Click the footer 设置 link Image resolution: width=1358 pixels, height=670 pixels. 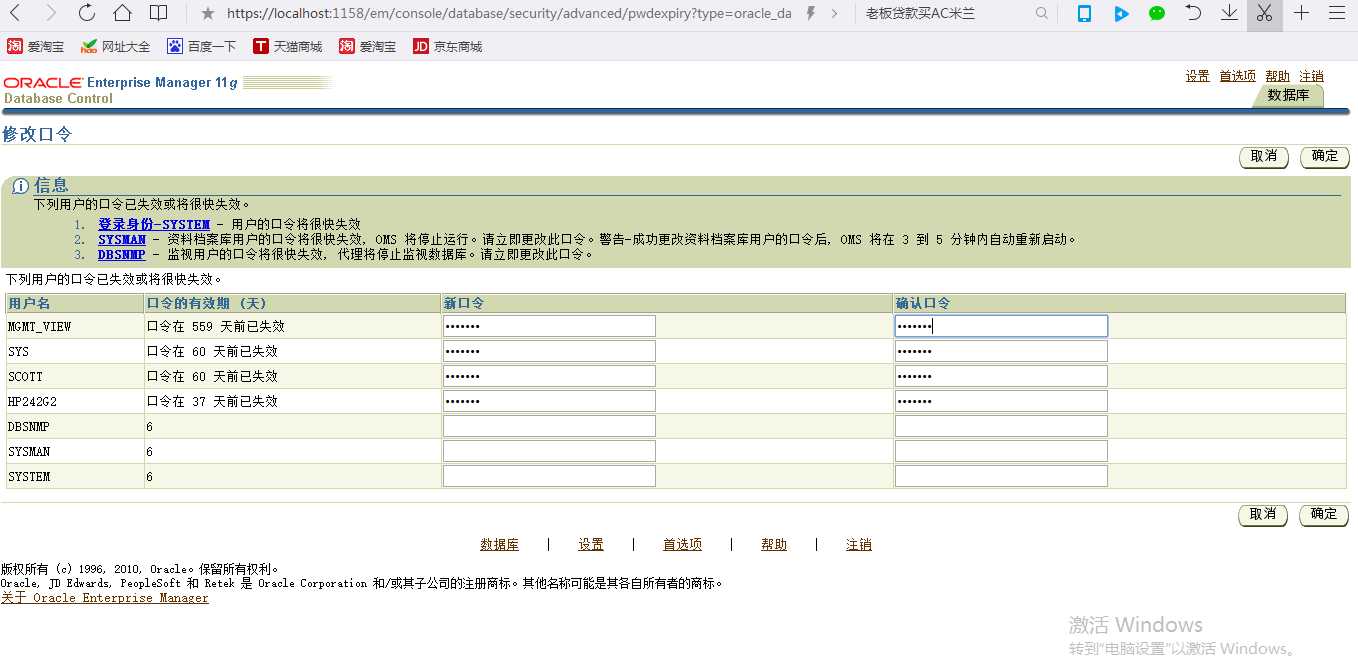click(591, 545)
